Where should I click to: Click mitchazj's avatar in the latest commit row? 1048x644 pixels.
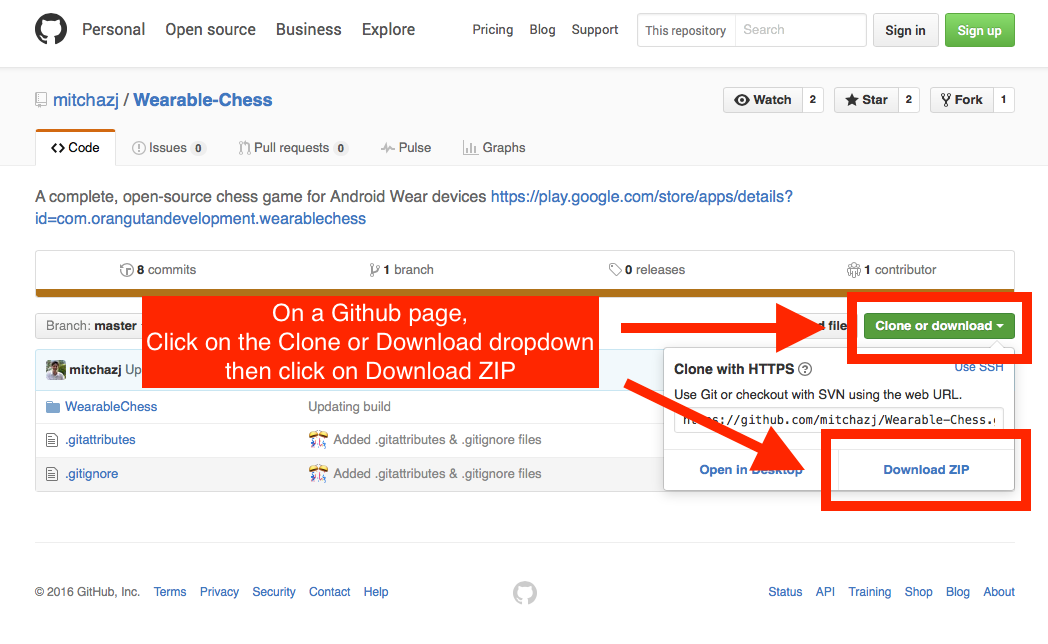[x=55, y=369]
